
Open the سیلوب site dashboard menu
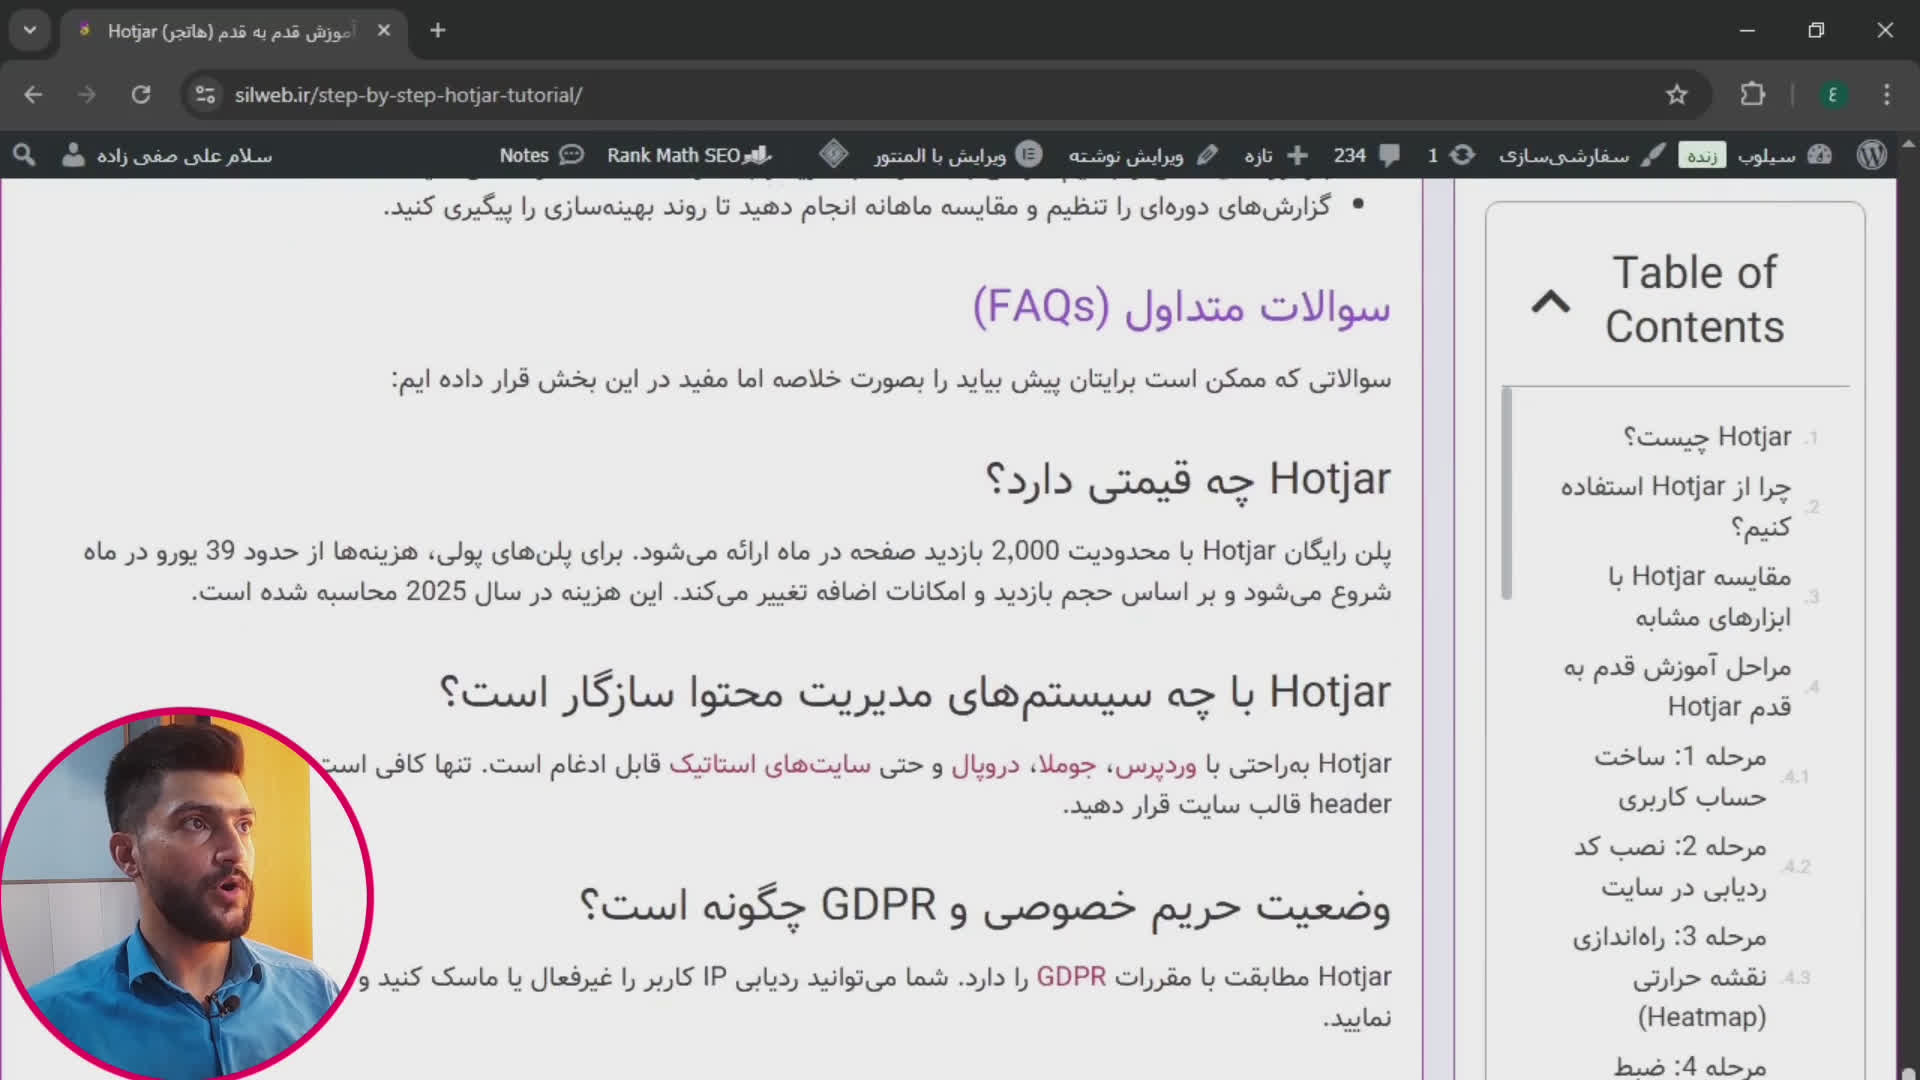click(x=1785, y=155)
